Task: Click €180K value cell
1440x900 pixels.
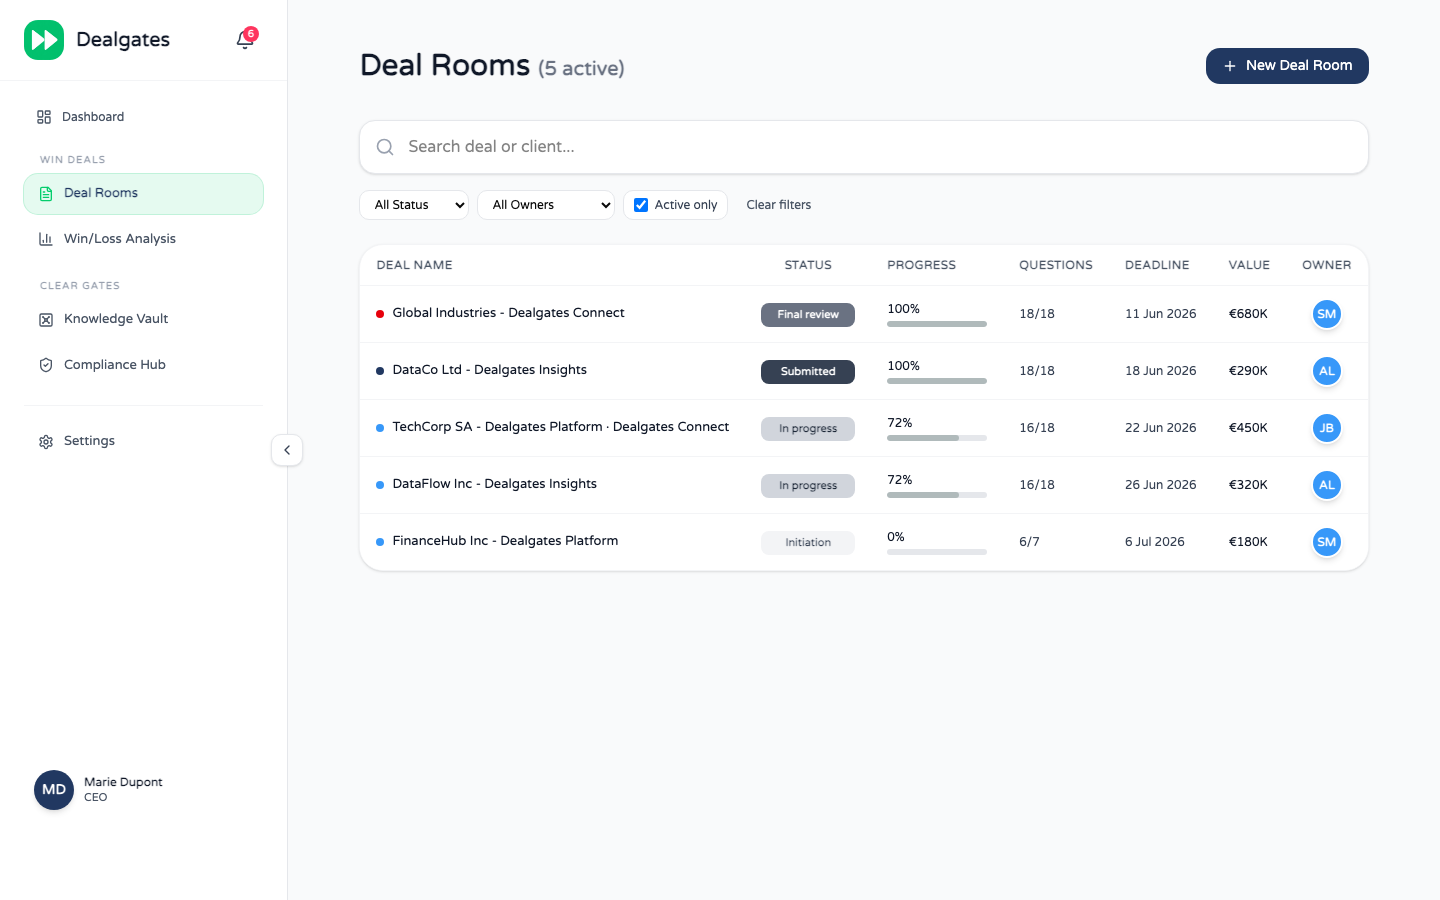Action: click(x=1248, y=542)
